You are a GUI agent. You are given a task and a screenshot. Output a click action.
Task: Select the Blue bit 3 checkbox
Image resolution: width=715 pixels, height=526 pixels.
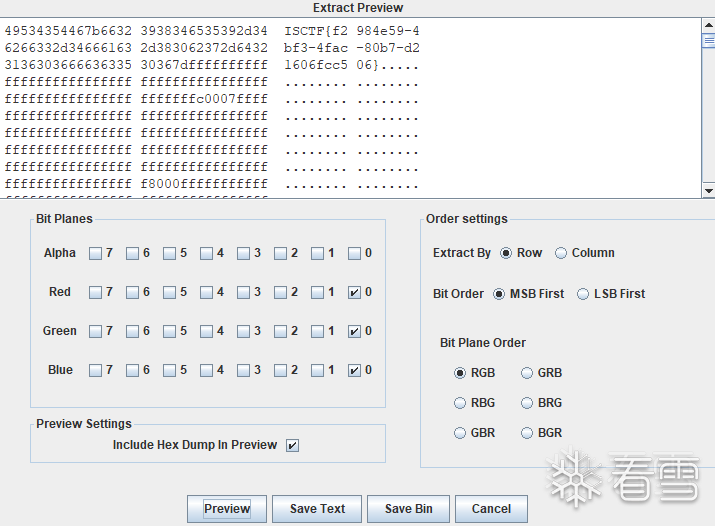pyautogui.click(x=243, y=370)
